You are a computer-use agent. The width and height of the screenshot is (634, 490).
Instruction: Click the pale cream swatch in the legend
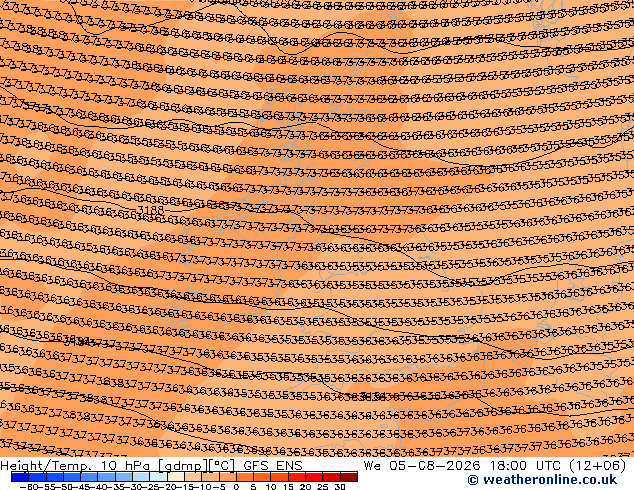coord(176,477)
